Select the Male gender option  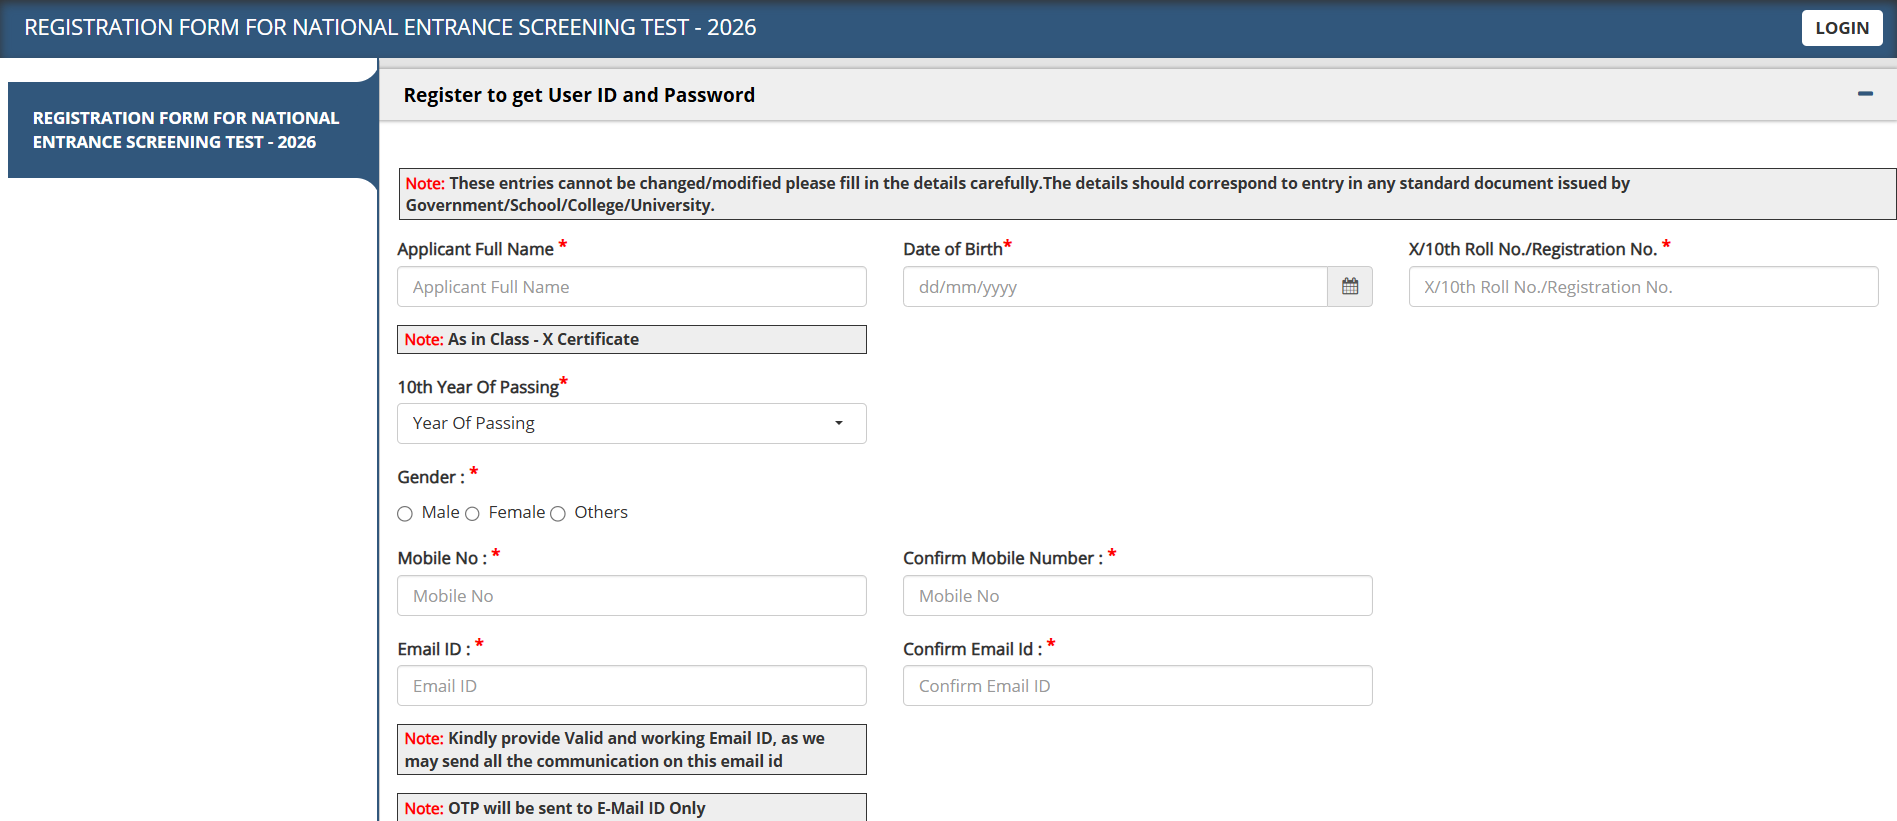pos(405,514)
